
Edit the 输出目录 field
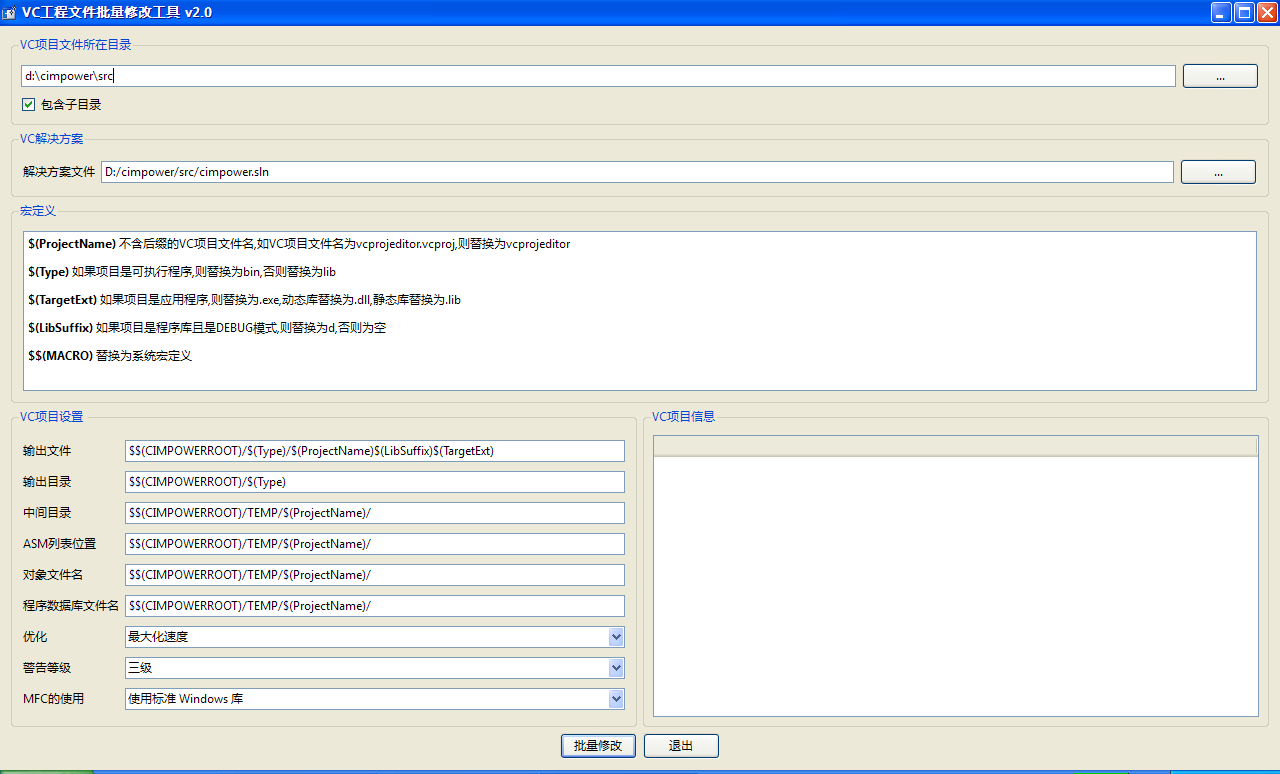click(x=375, y=482)
